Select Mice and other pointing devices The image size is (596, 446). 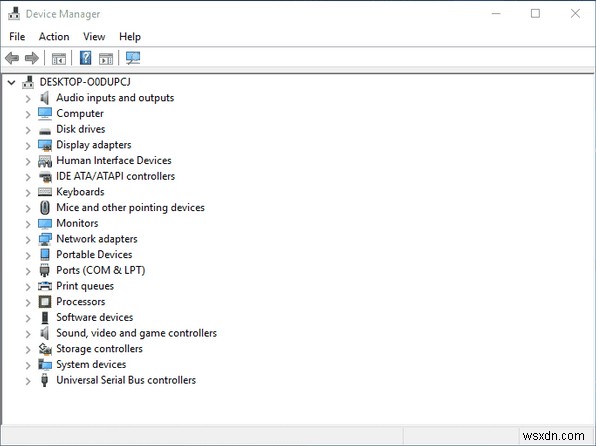click(130, 208)
